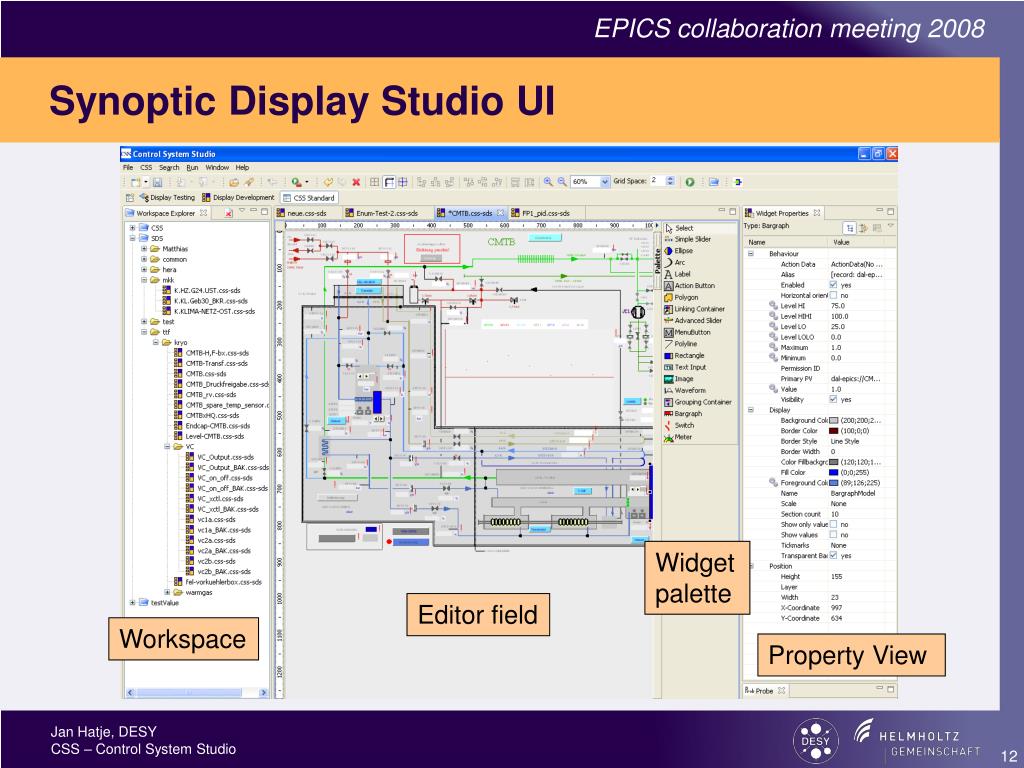Toggle the Visibility property checkbox
Screen dimensions: 1024x768
[833, 400]
